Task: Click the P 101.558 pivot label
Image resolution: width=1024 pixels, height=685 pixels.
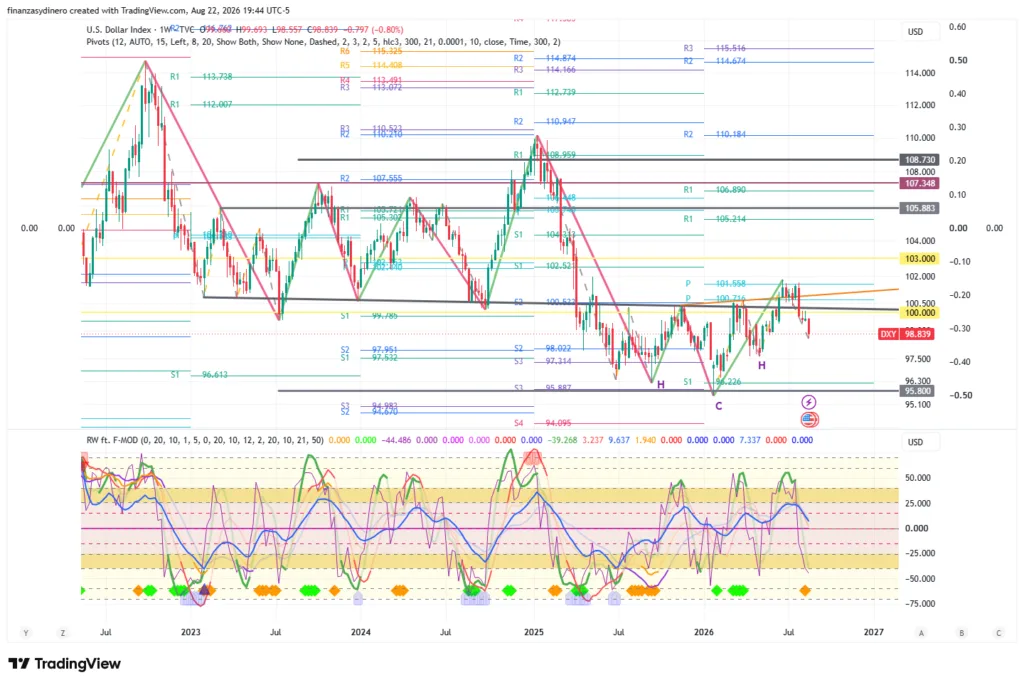Action: 716,284
